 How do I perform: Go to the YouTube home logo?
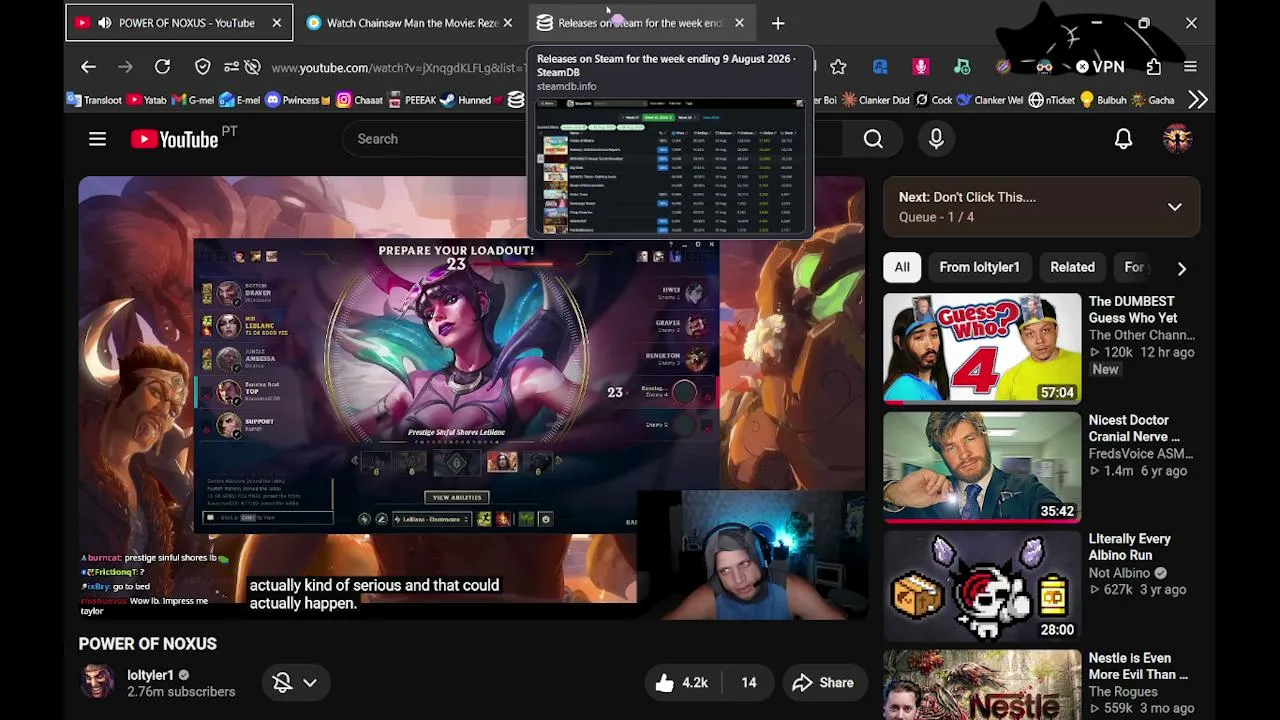pyautogui.click(x=174, y=139)
